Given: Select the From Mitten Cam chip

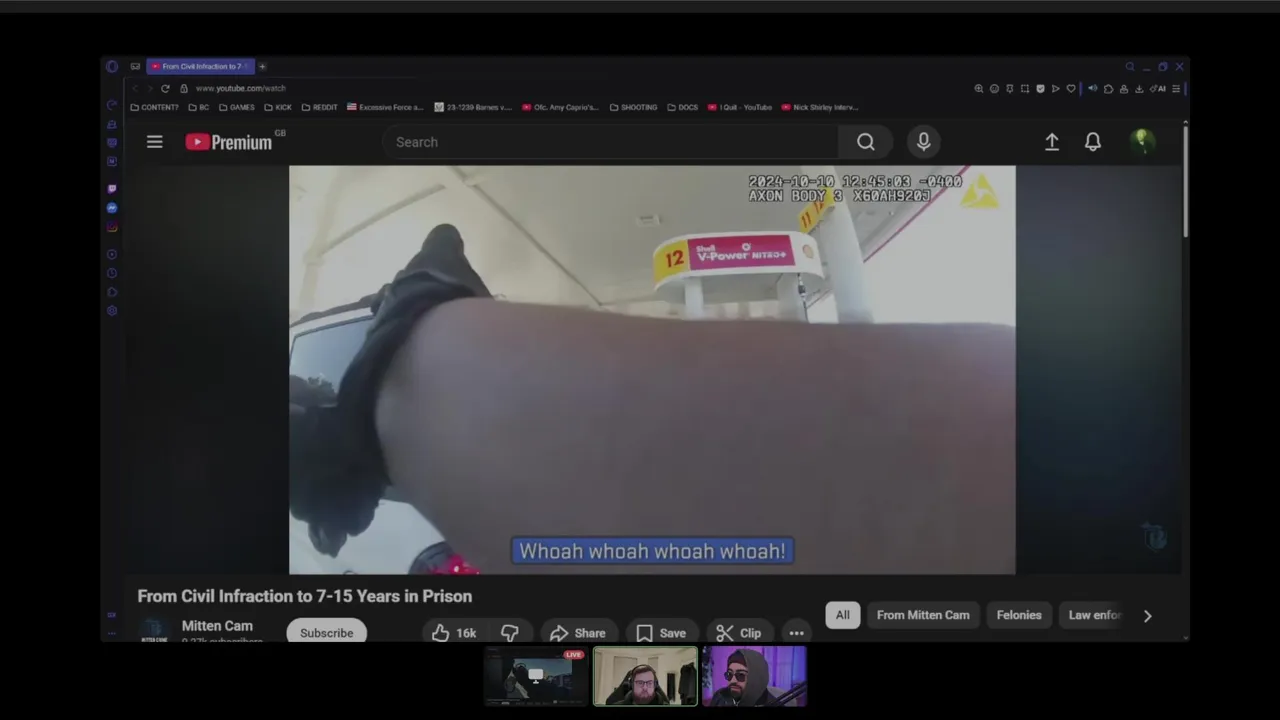Looking at the screenshot, I should (x=923, y=615).
